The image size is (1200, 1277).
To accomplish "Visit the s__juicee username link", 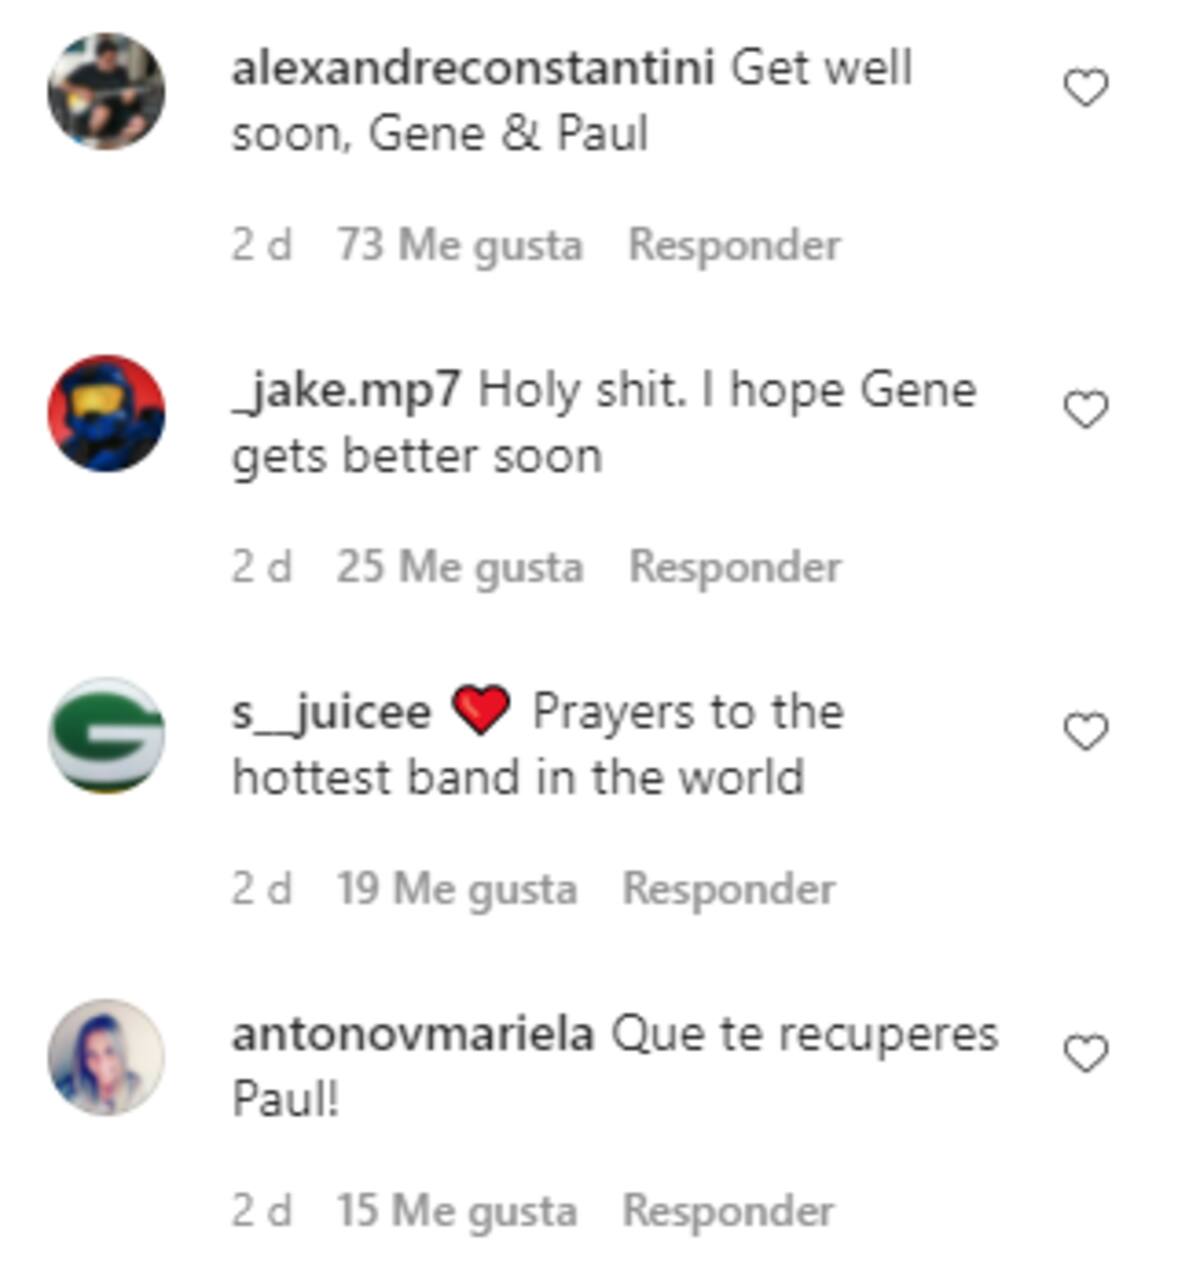I will coord(331,713).
